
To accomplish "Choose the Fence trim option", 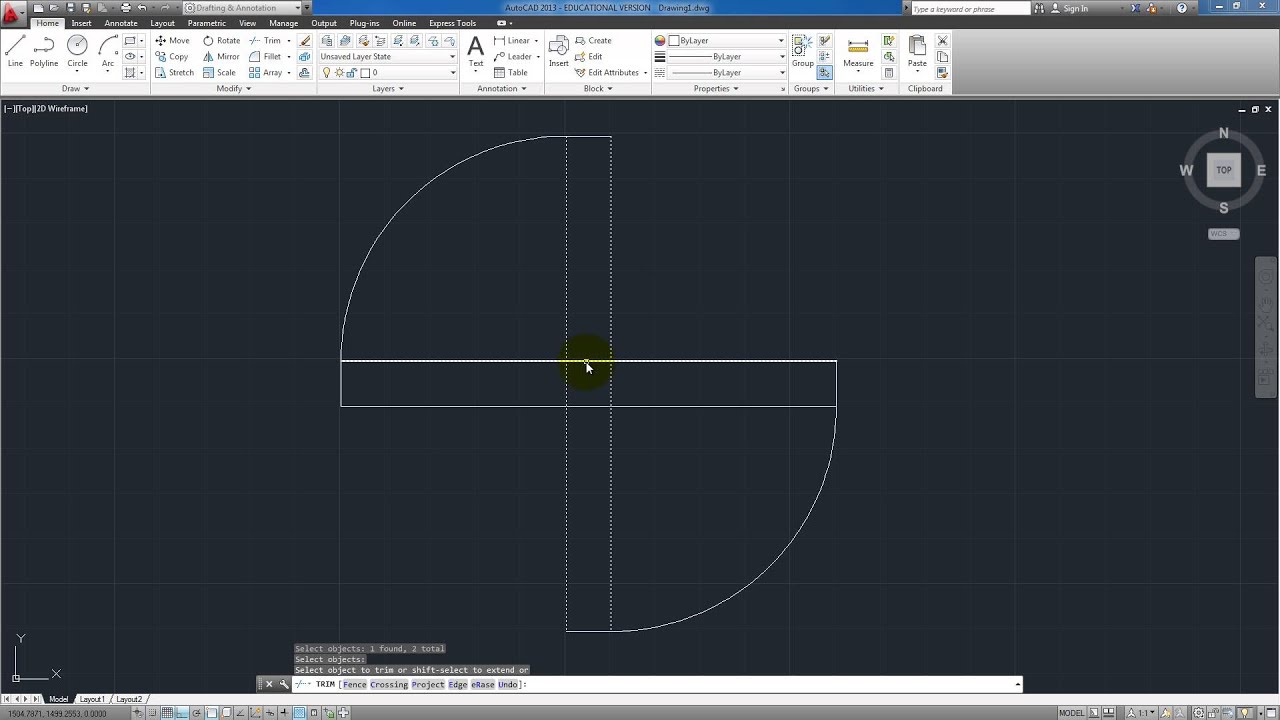I will (x=354, y=685).
